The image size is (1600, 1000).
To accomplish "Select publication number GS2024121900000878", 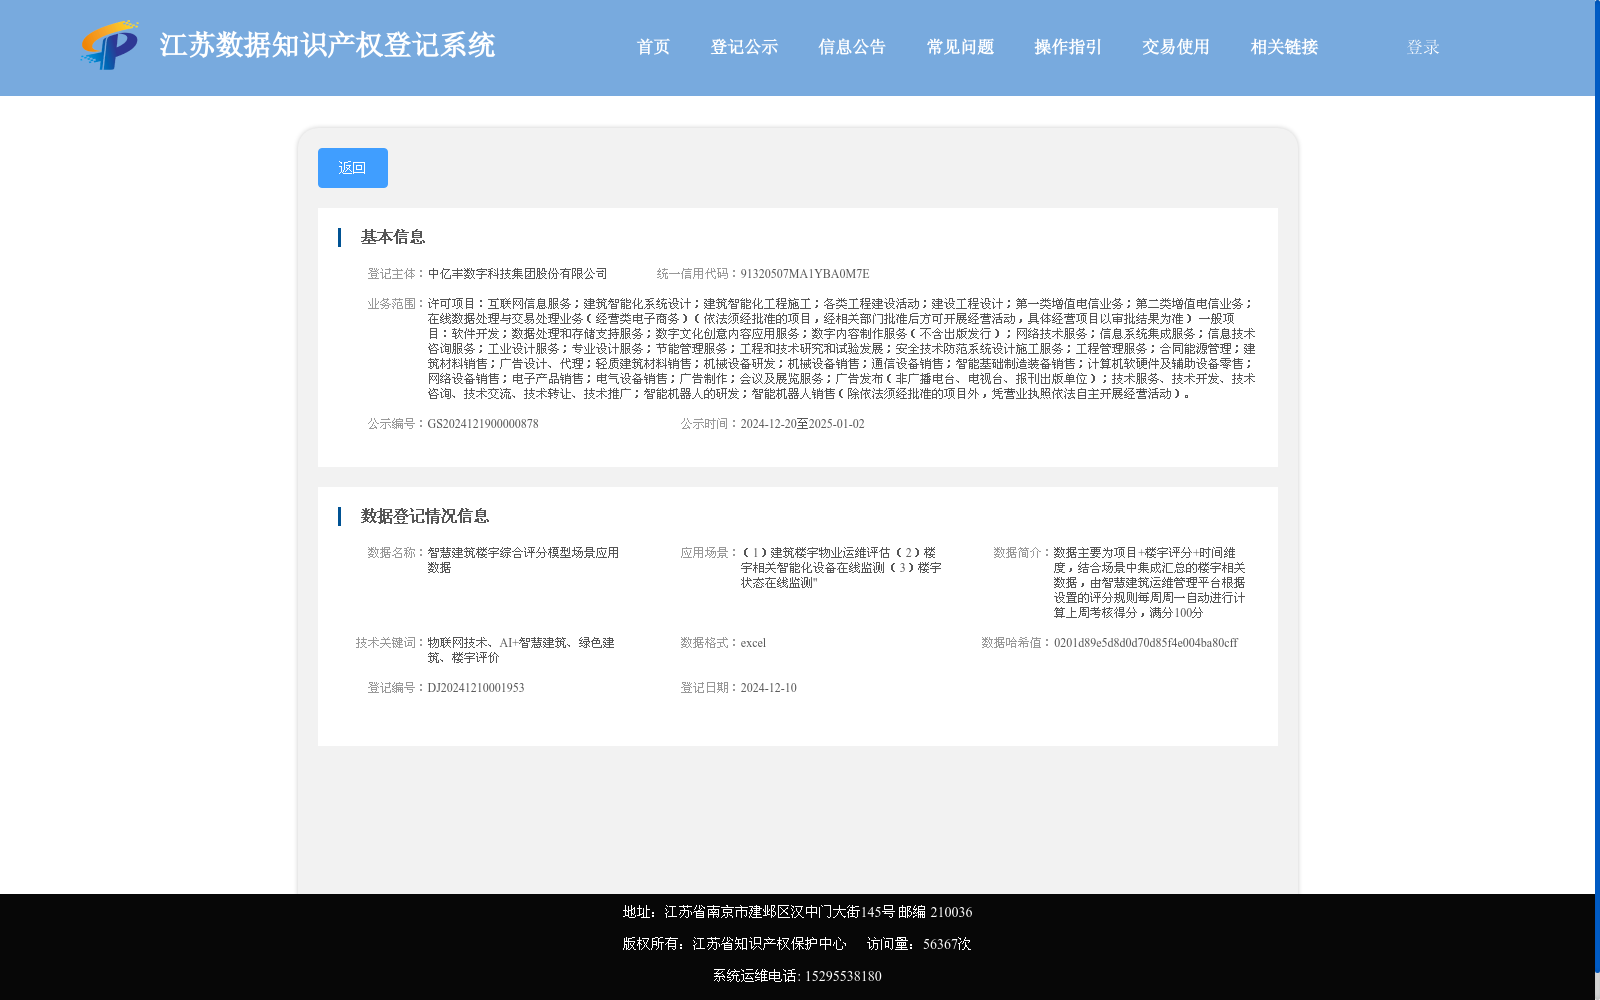I will pyautogui.click(x=483, y=424).
